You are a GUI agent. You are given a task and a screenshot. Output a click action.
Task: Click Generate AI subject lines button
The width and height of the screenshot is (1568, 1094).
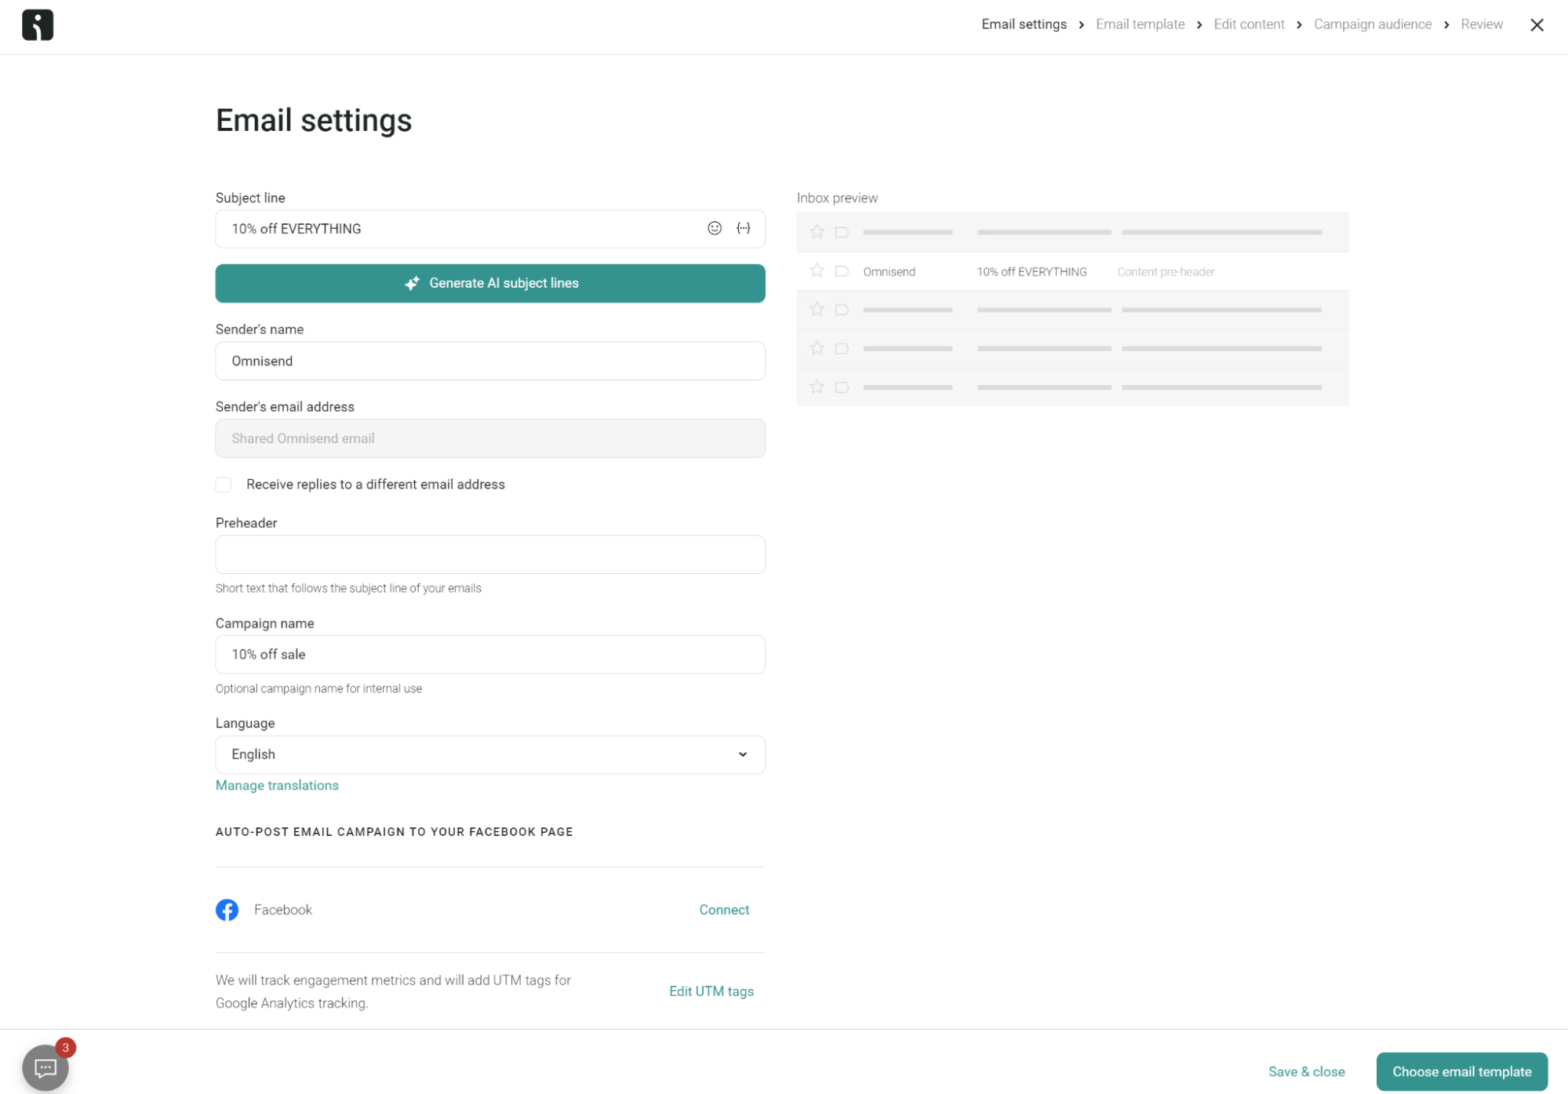[x=490, y=284]
